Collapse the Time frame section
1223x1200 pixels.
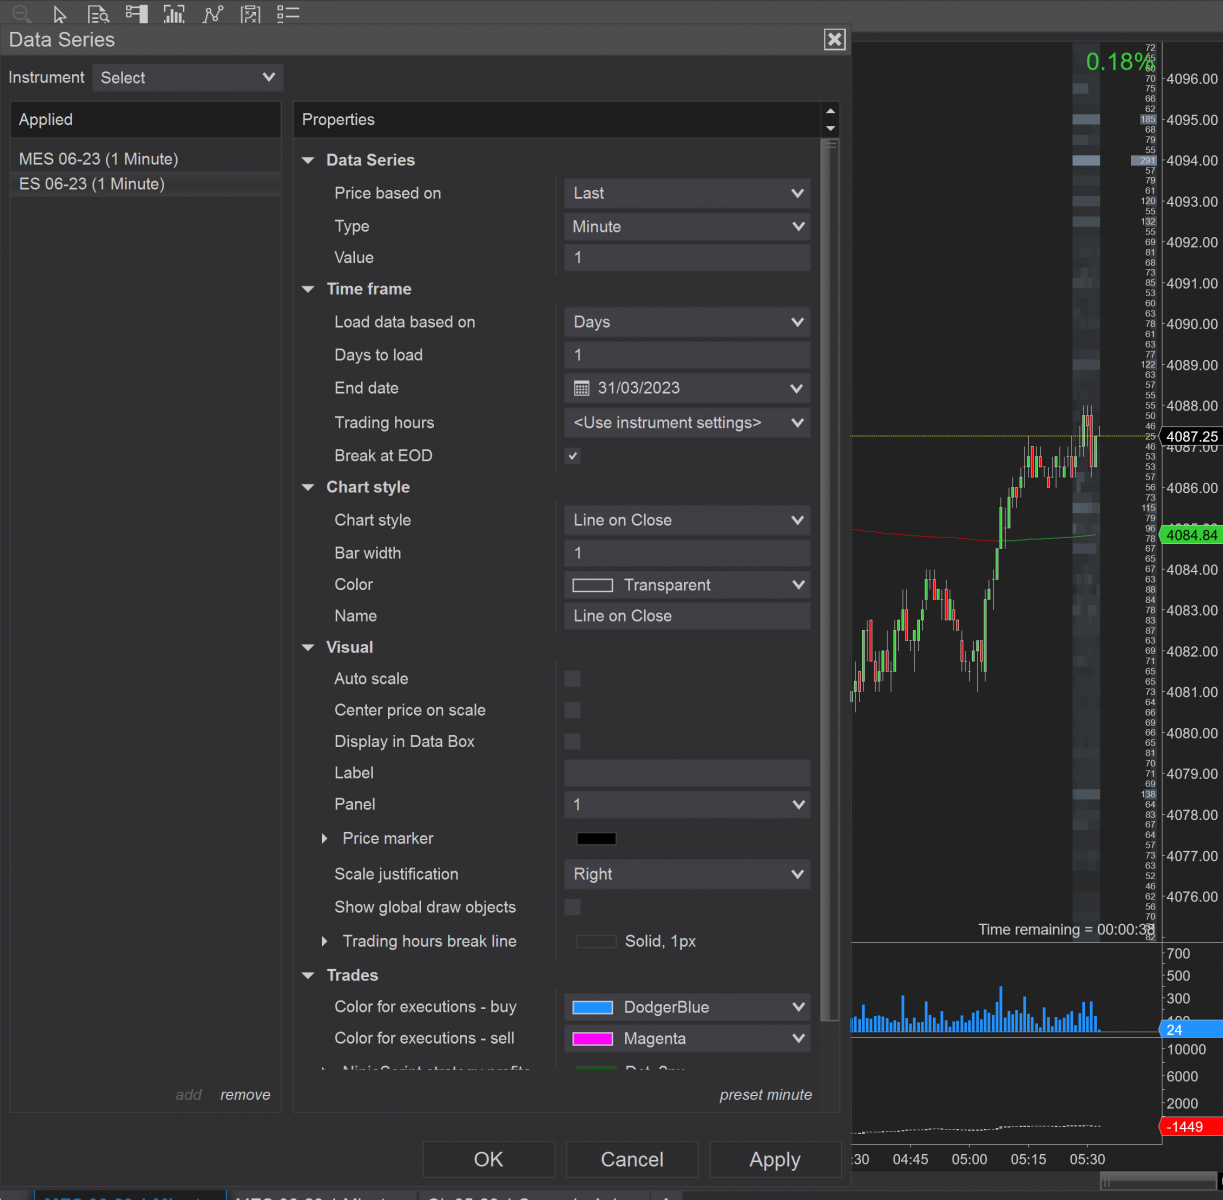tap(308, 289)
